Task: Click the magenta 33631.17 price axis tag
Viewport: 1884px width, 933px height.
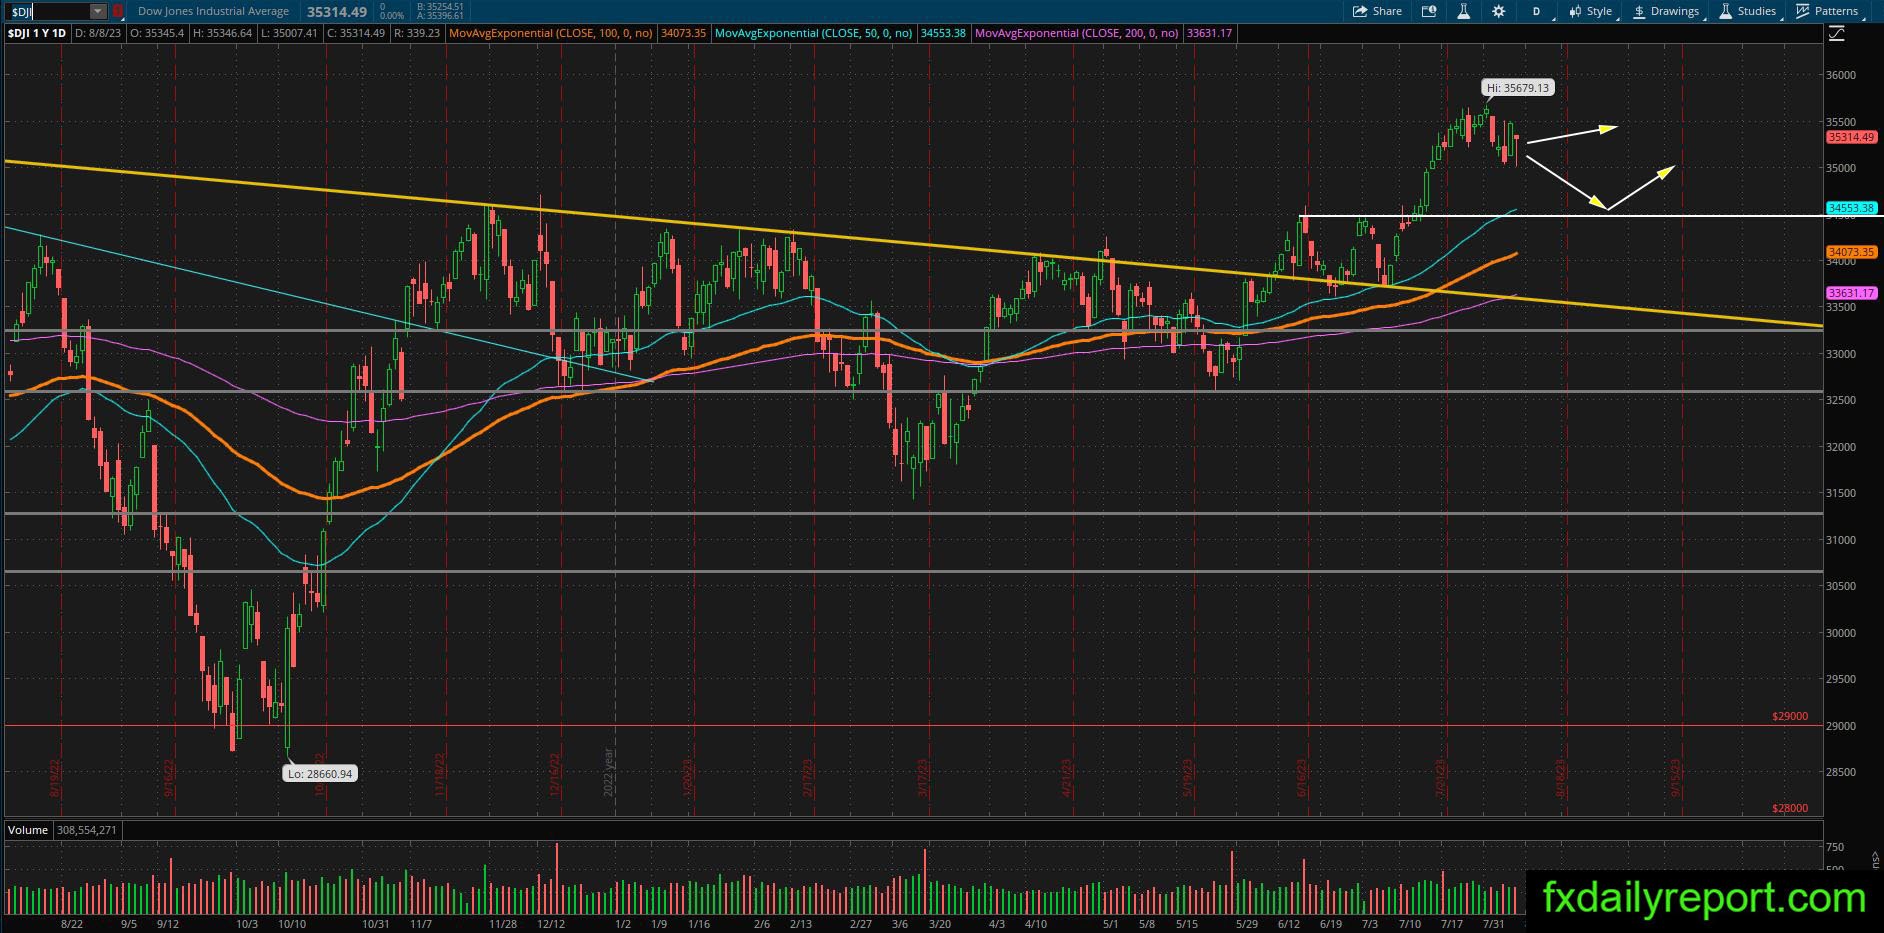Action: pyautogui.click(x=1850, y=293)
